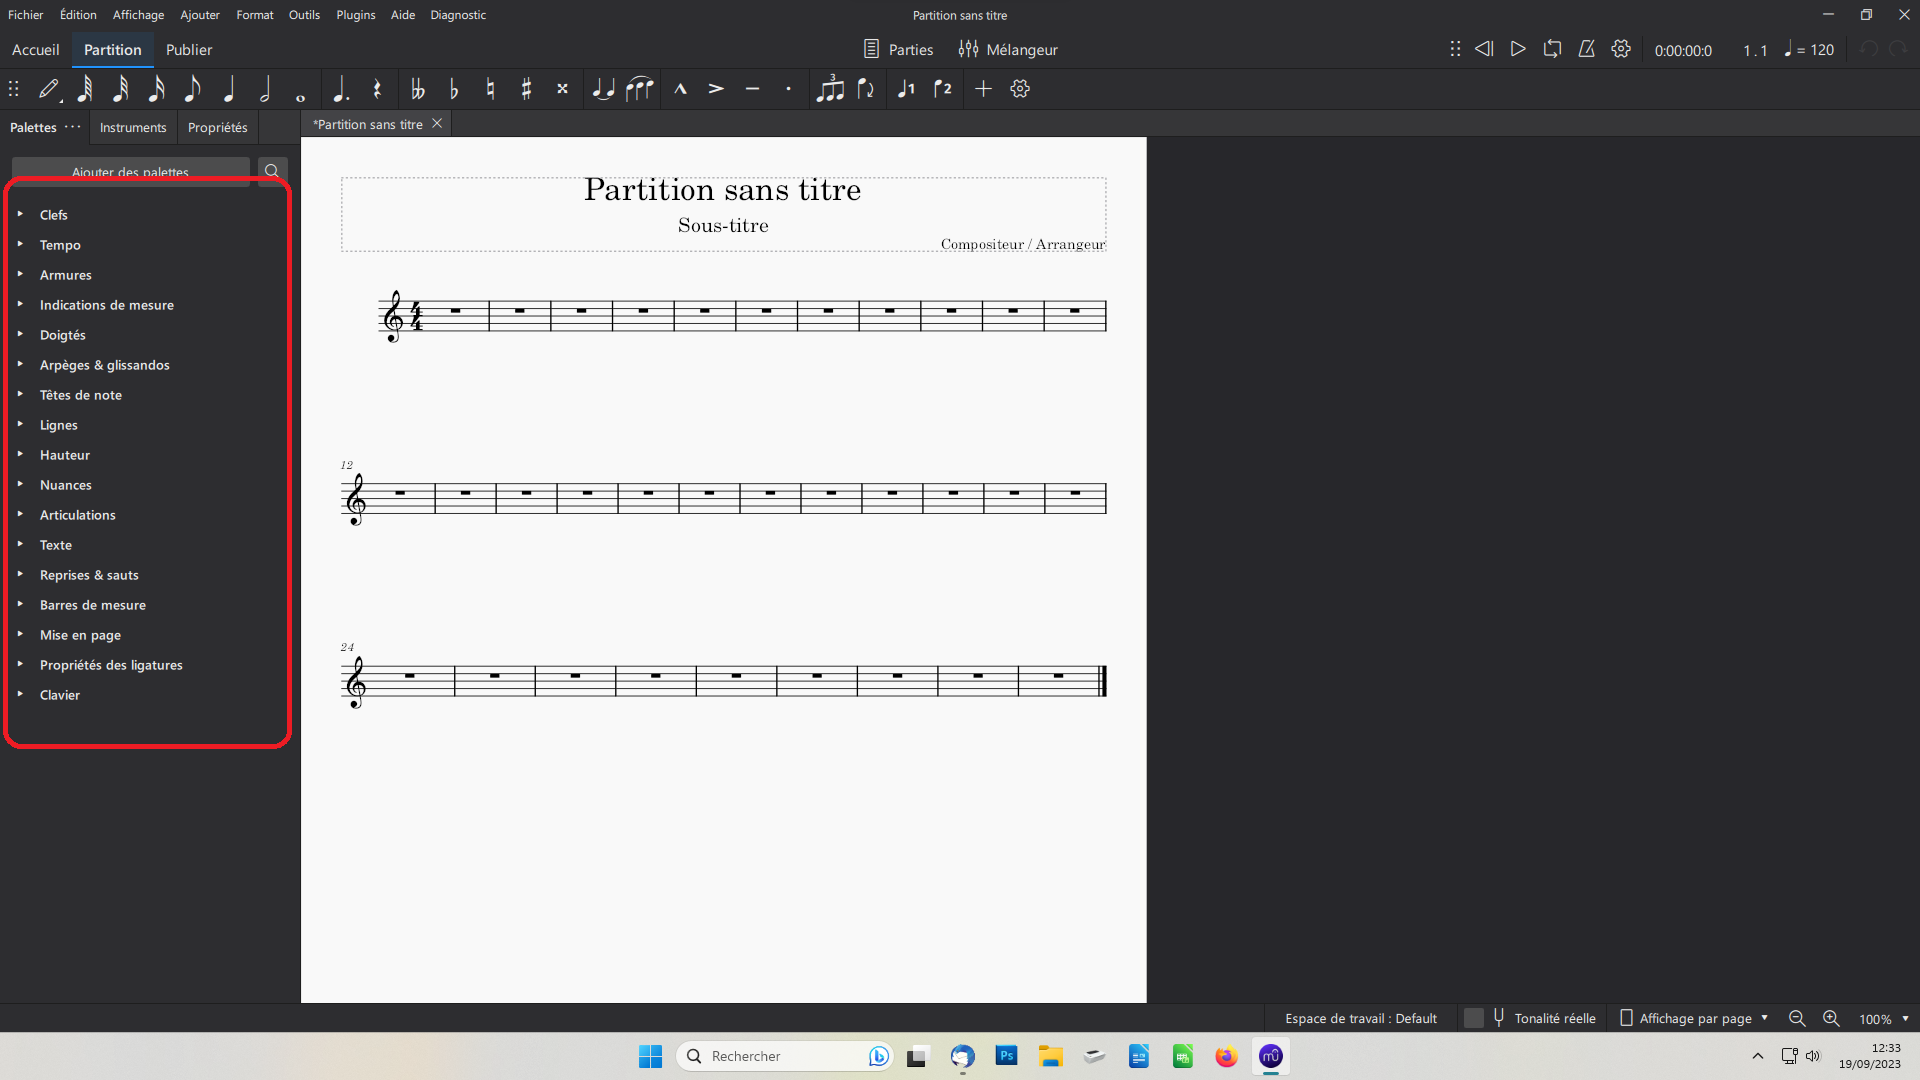Add a slur to the selection
The image size is (1920, 1080).
pos(640,89)
